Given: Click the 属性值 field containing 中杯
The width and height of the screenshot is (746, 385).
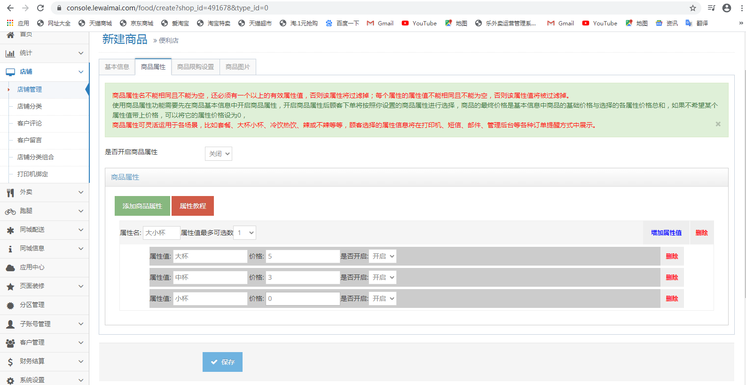Looking at the screenshot, I should point(210,277).
